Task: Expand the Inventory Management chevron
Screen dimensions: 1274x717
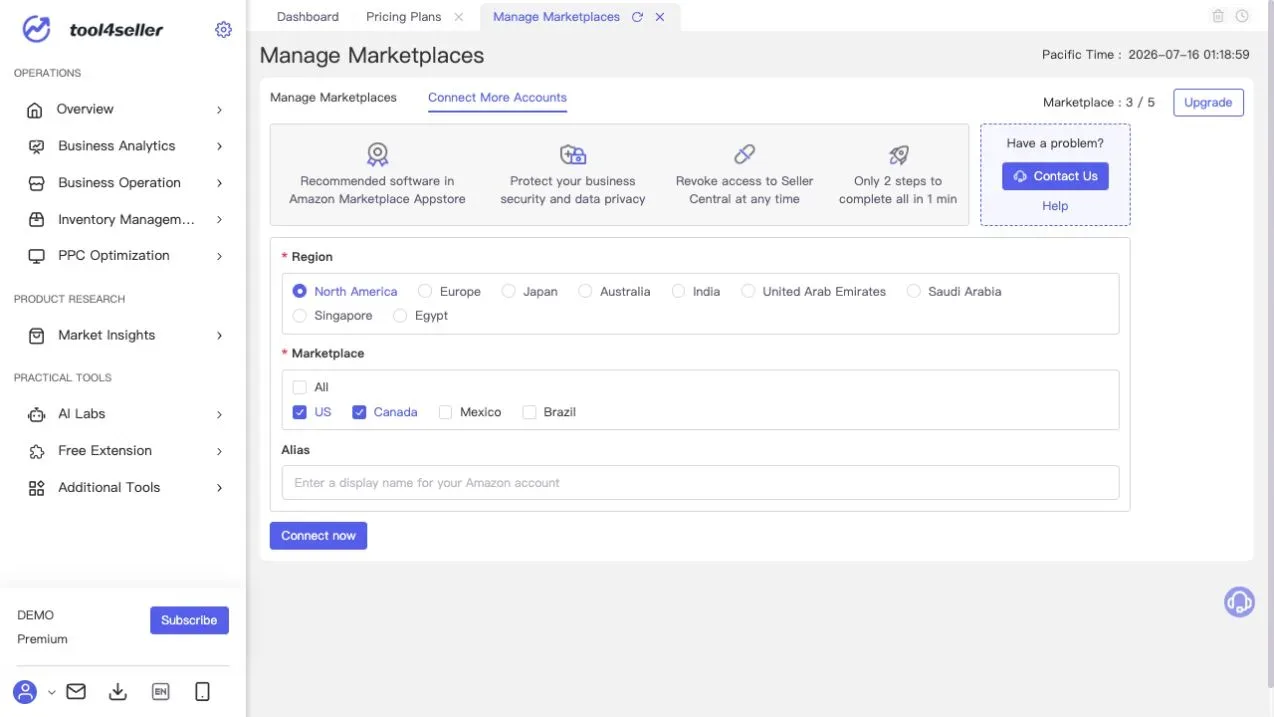Action: click(x=219, y=219)
